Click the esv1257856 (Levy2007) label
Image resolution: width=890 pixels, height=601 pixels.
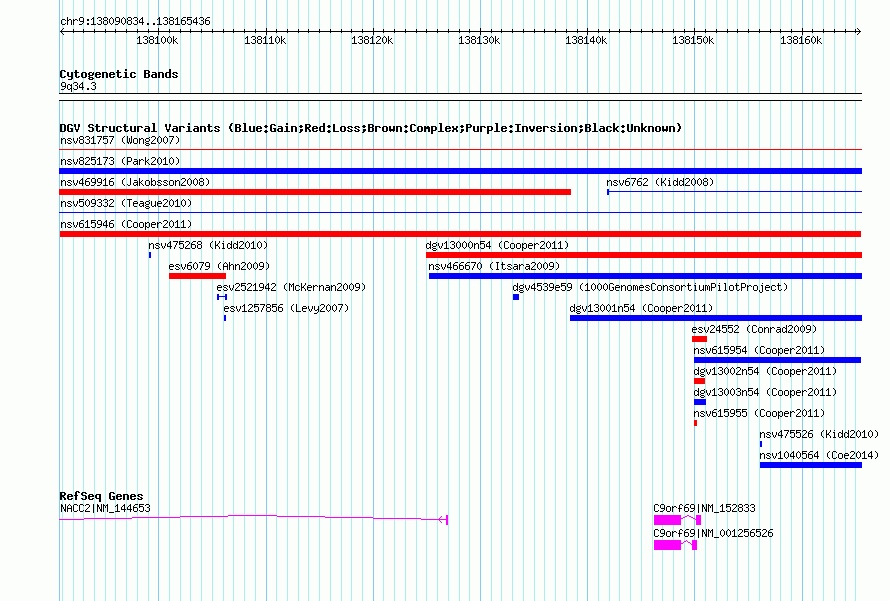pyautogui.click(x=286, y=308)
